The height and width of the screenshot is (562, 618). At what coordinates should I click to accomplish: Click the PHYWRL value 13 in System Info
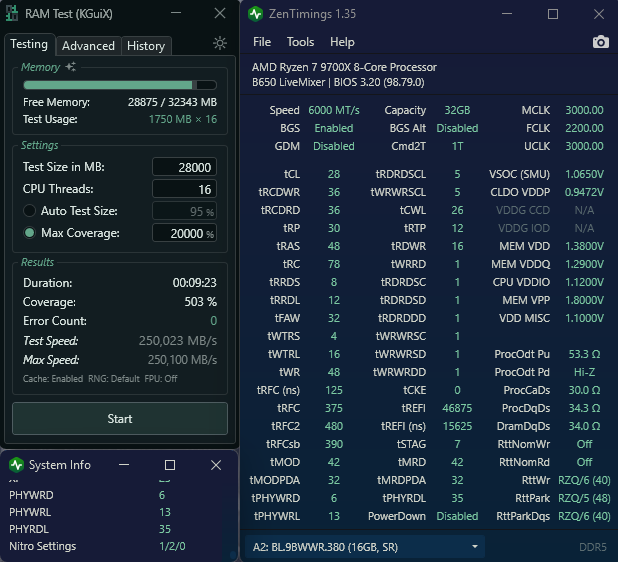(165, 512)
